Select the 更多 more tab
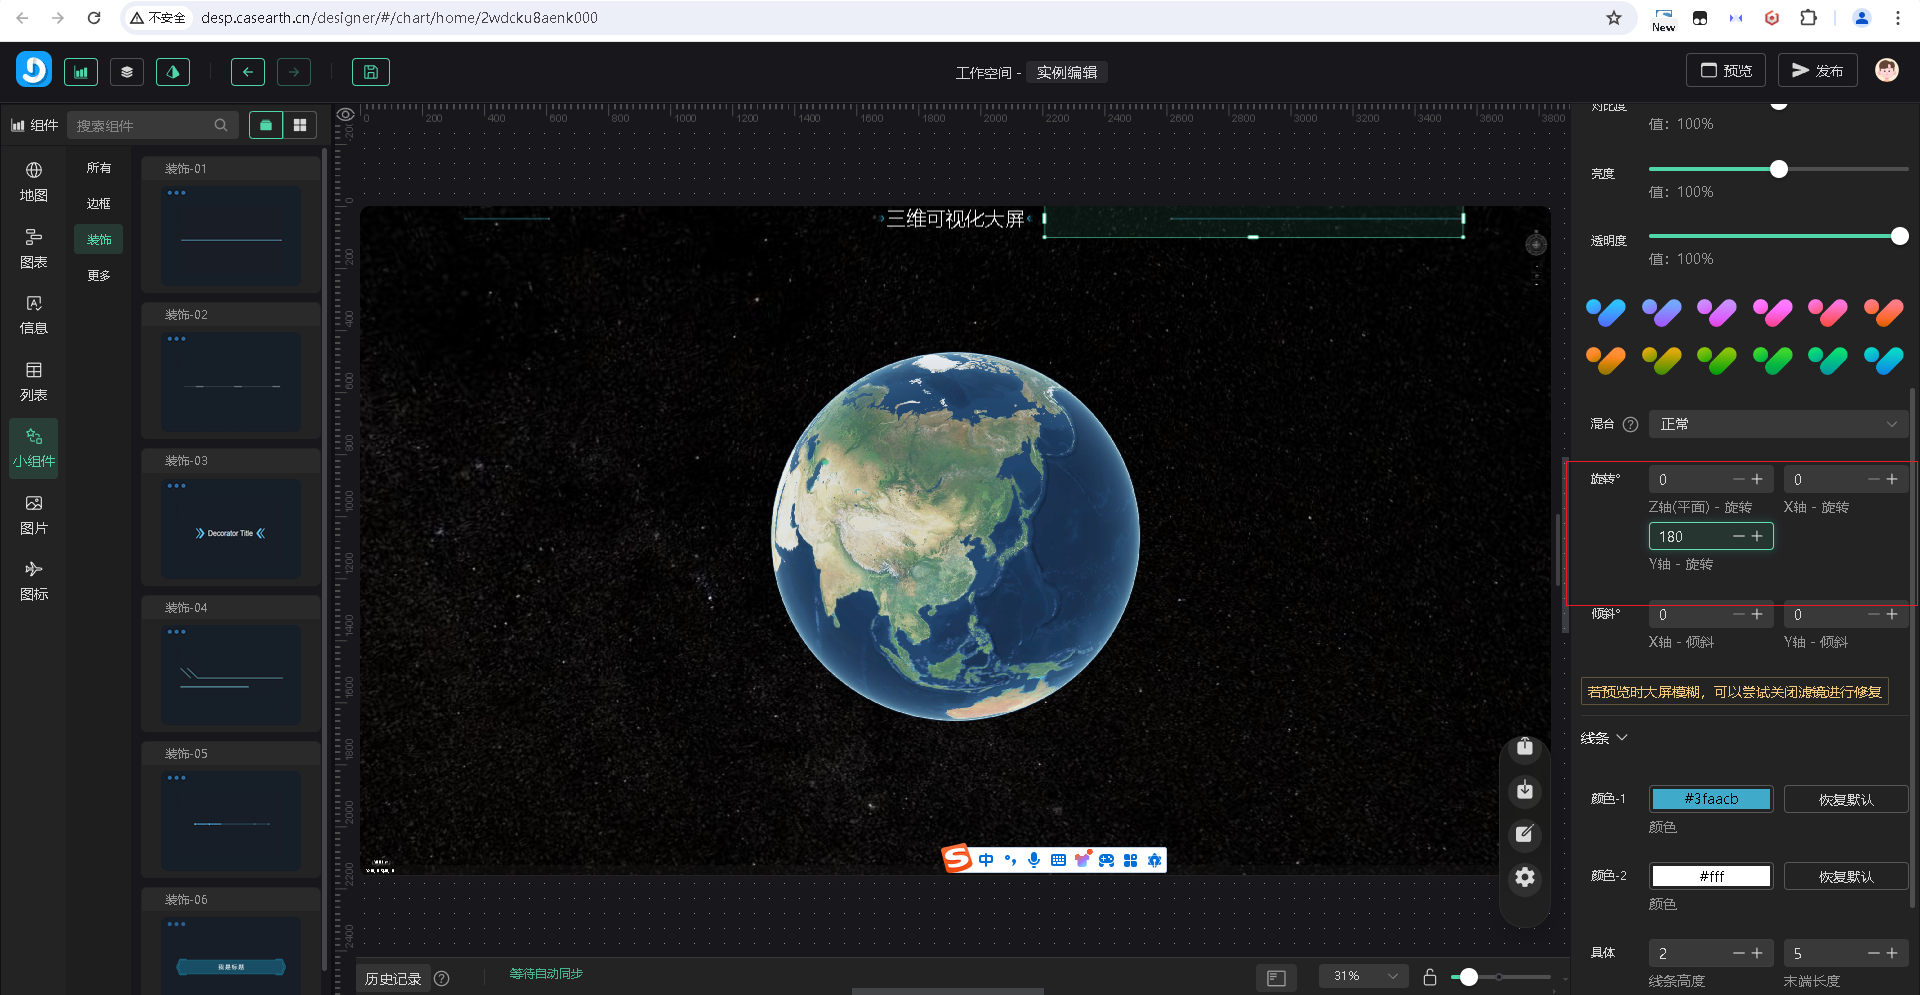 [98, 276]
